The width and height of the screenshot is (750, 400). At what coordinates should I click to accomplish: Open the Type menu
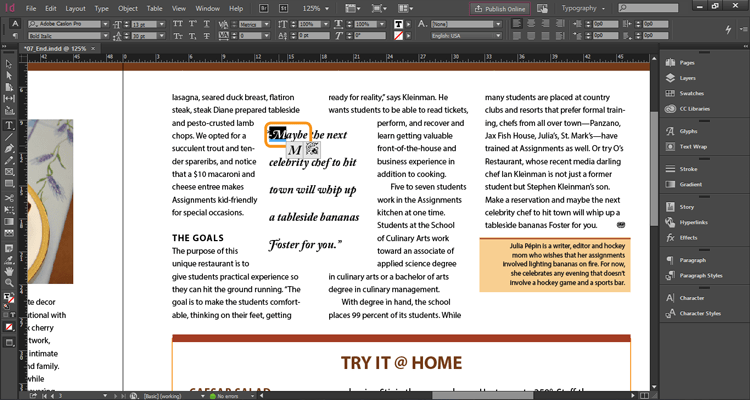(x=101, y=9)
